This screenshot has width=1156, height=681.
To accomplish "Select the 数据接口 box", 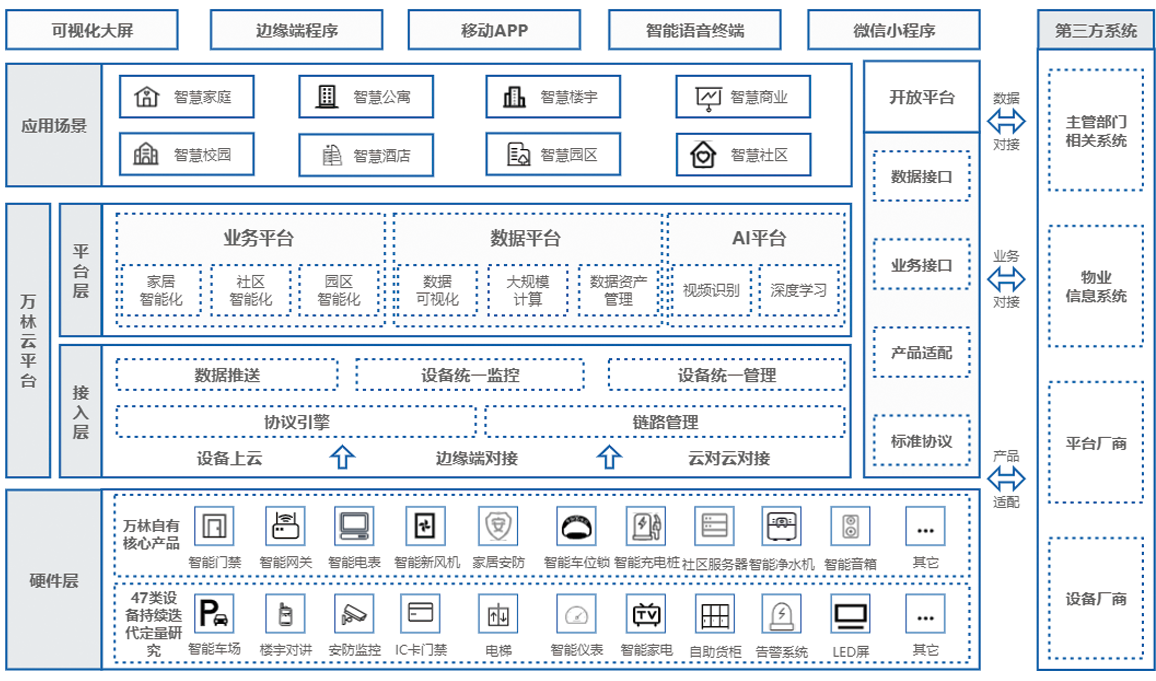I will click(x=922, y=176).
